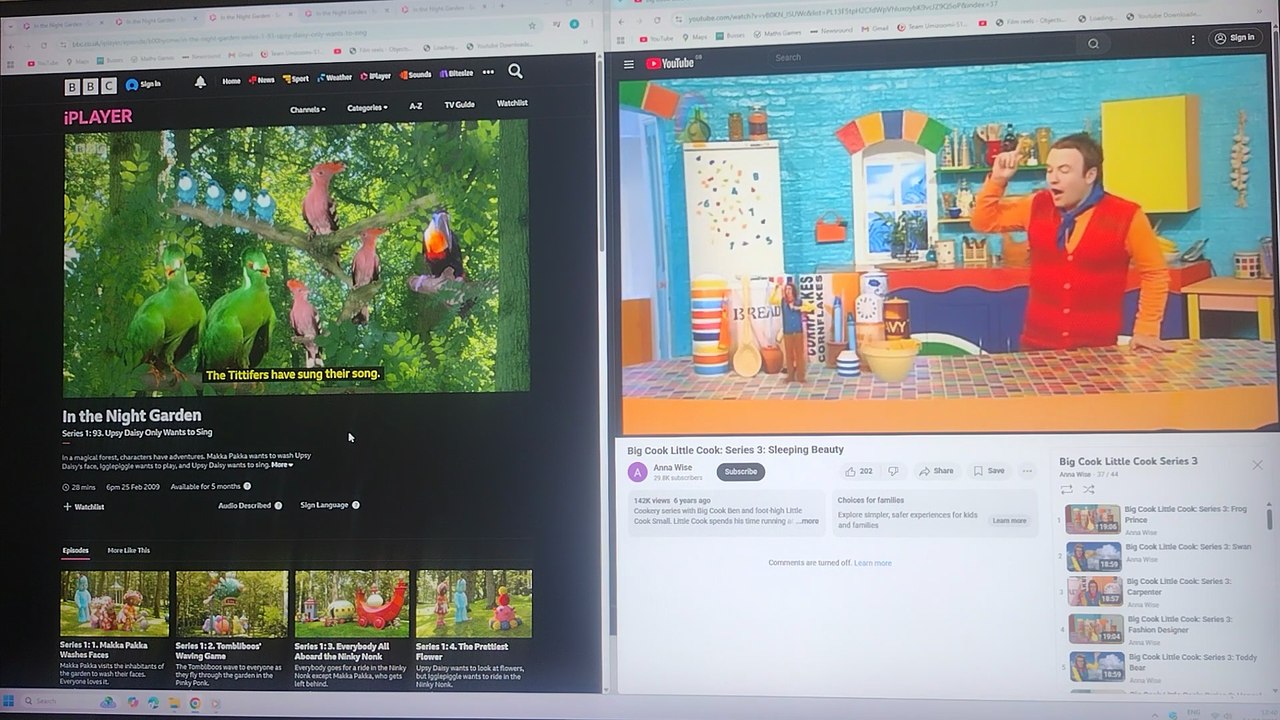
Task: Open BBC Sounds
Action: coord(416,75)
